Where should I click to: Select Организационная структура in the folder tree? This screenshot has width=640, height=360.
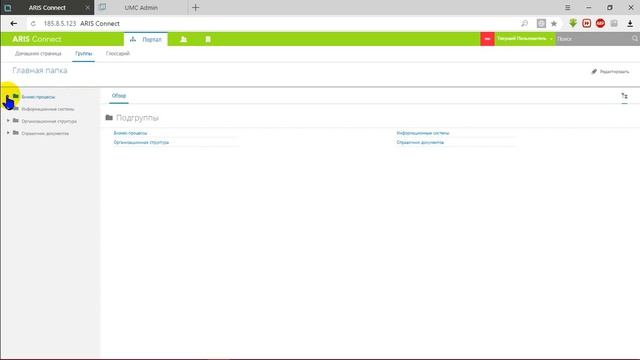49,121
